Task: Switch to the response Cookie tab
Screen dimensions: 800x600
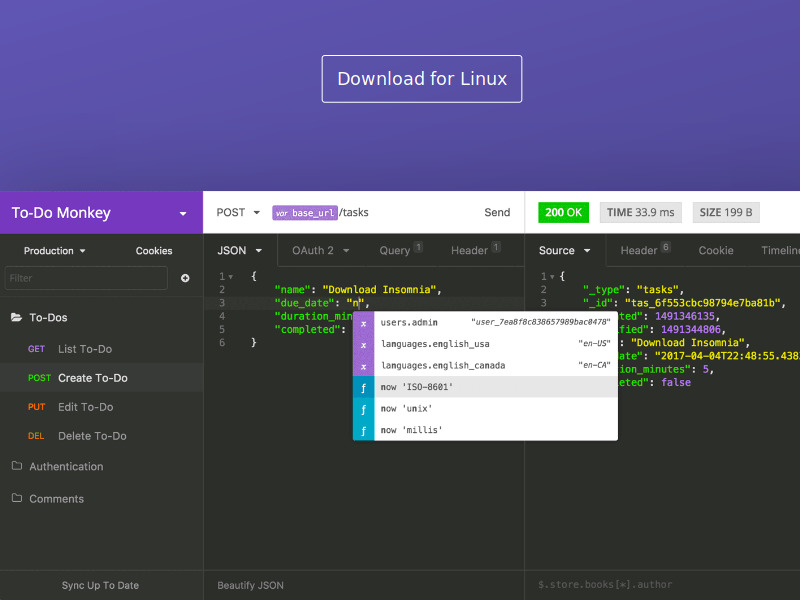Action: point(715,250)
